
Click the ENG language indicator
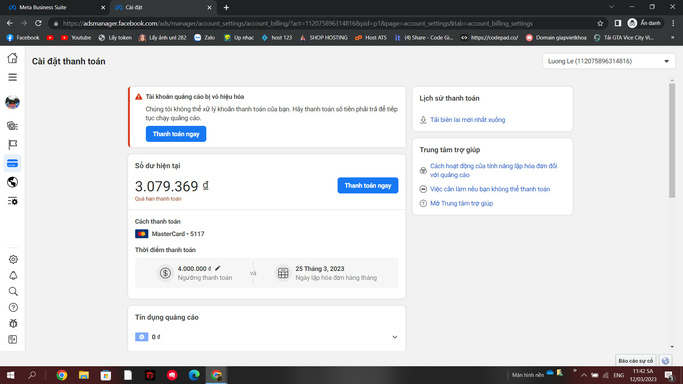tap(619, 375)
